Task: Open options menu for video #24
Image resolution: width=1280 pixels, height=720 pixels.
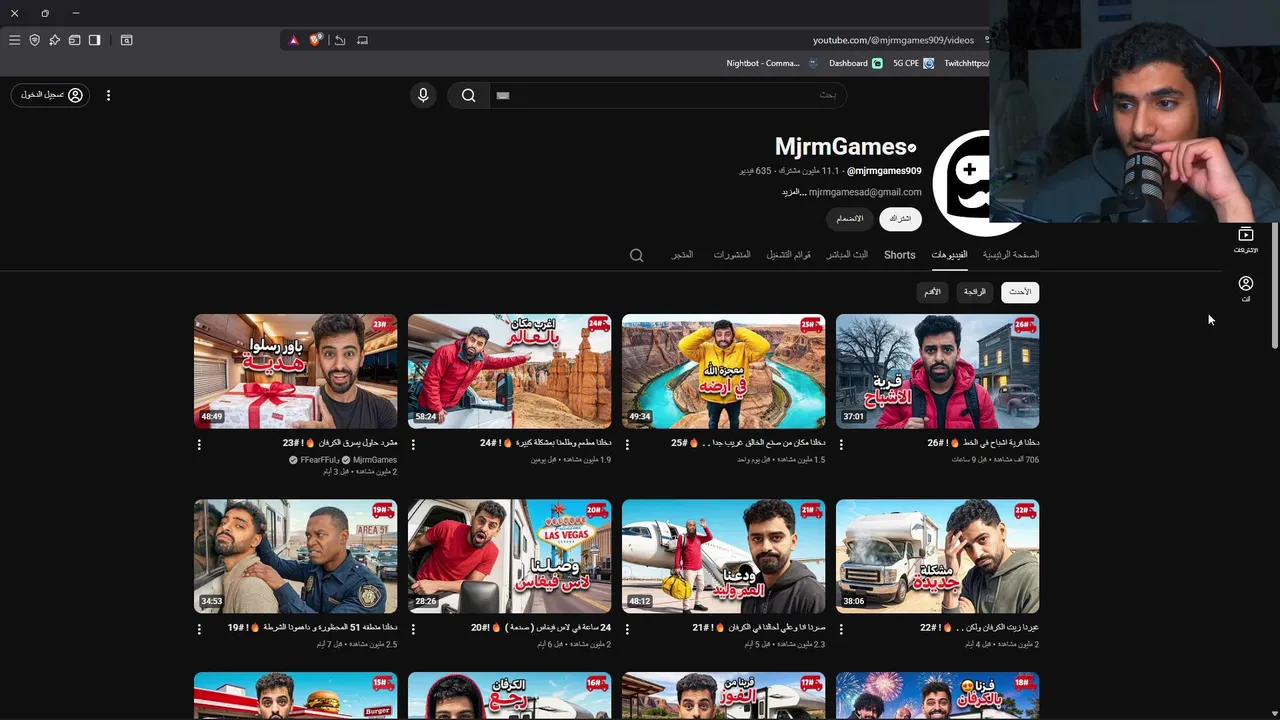Action: coord(413,444)
